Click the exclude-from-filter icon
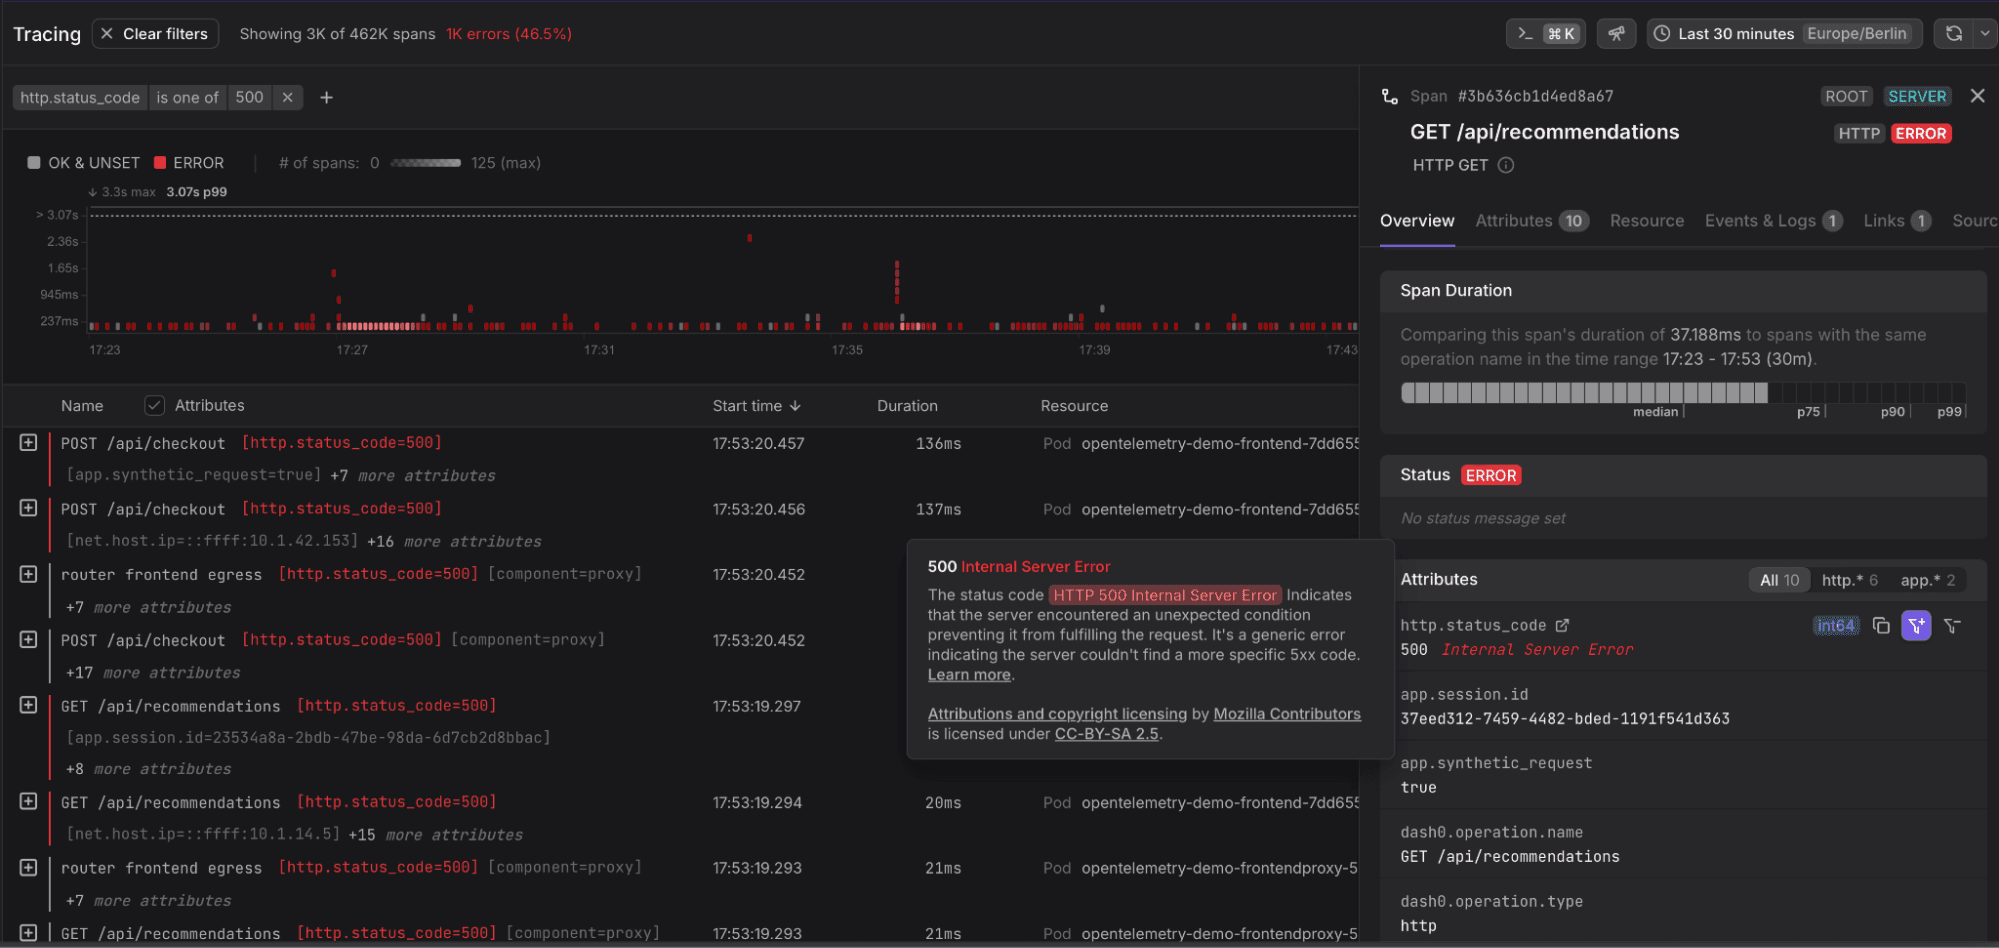The width and height of the screenshot is (1999, 948). (x=1952, y=626)
